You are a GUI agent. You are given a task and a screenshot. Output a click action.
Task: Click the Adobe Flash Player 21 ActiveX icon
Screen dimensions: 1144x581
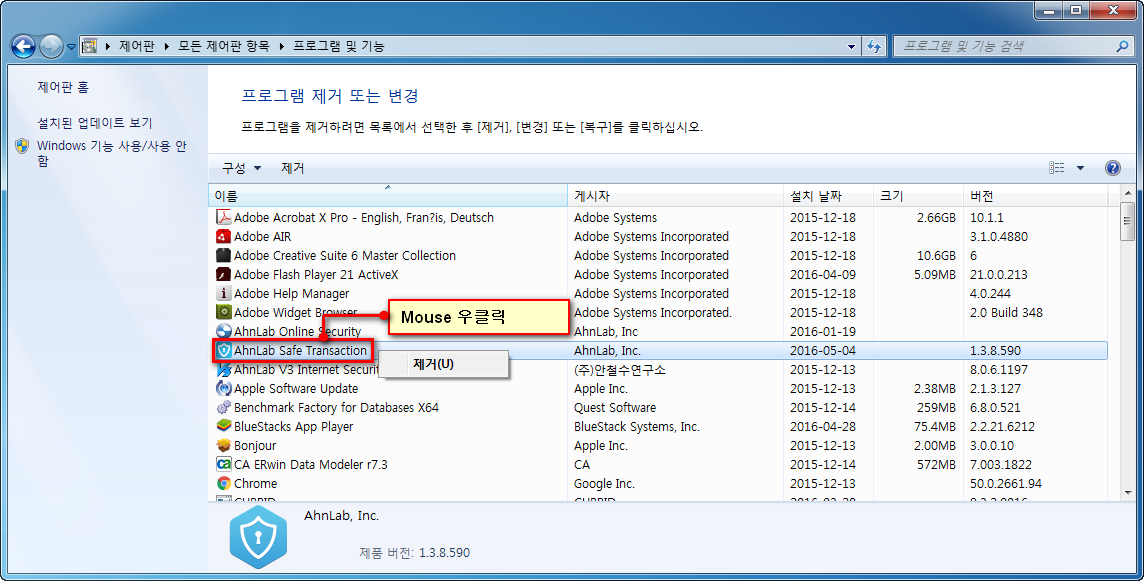click(223, 274)
